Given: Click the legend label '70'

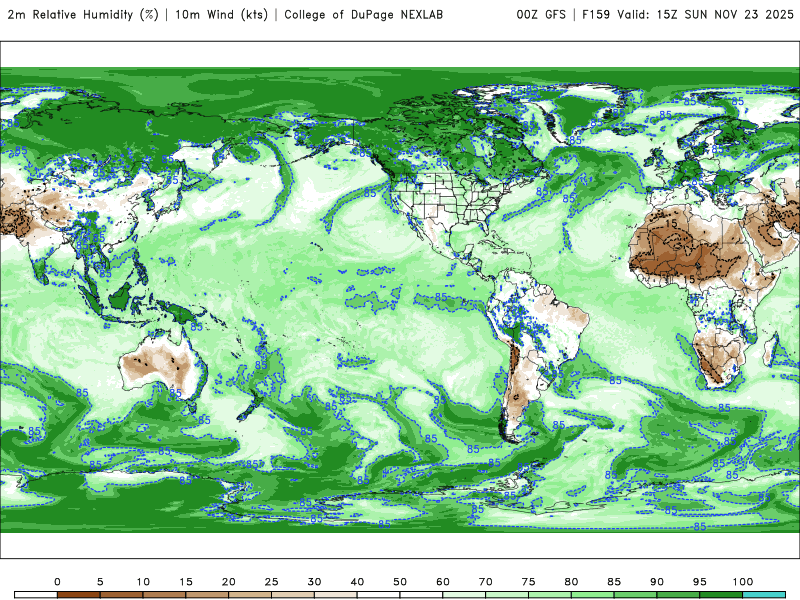Looking at the screenshot, I should click(486, 582).
